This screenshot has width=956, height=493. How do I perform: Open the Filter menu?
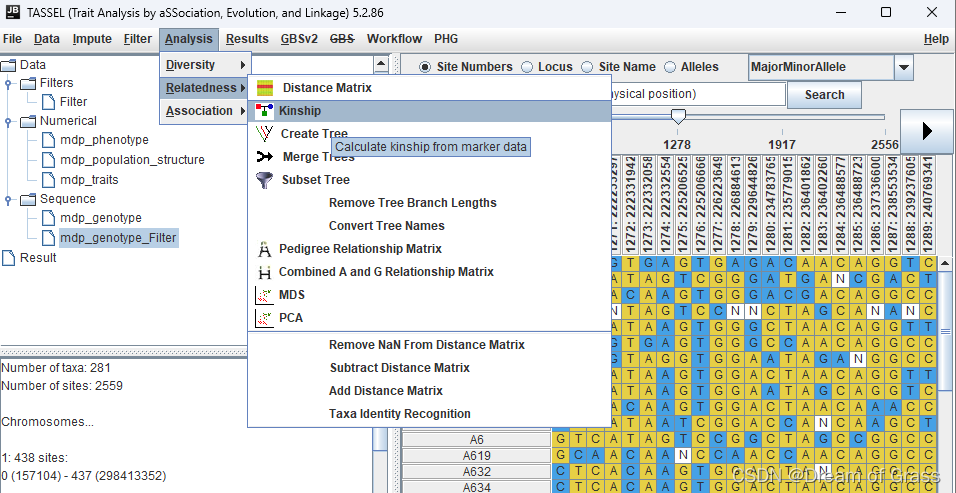pyautogui.click(x=137, y=39)
